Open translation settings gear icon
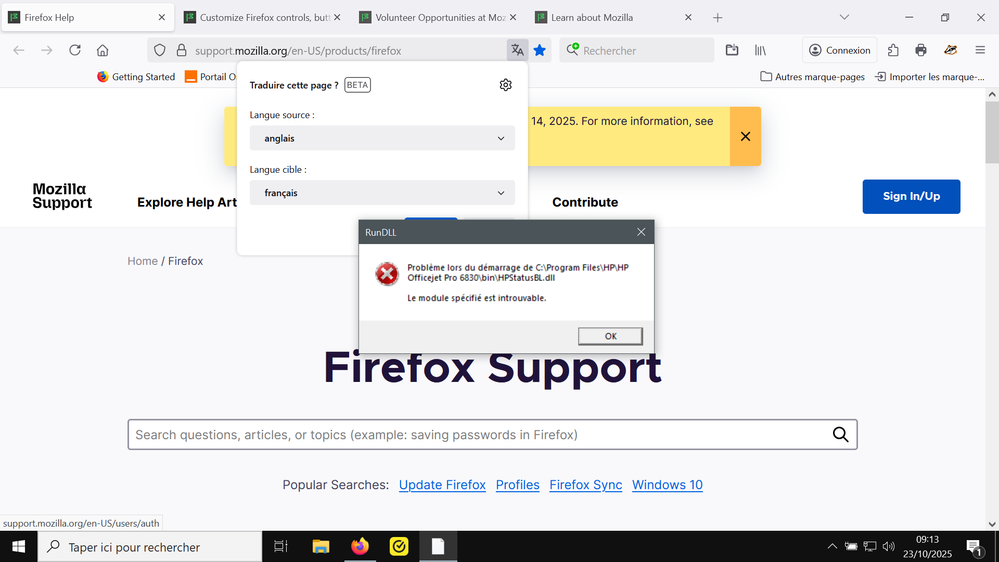The image size is (999, 562). [x=505, y=85]
